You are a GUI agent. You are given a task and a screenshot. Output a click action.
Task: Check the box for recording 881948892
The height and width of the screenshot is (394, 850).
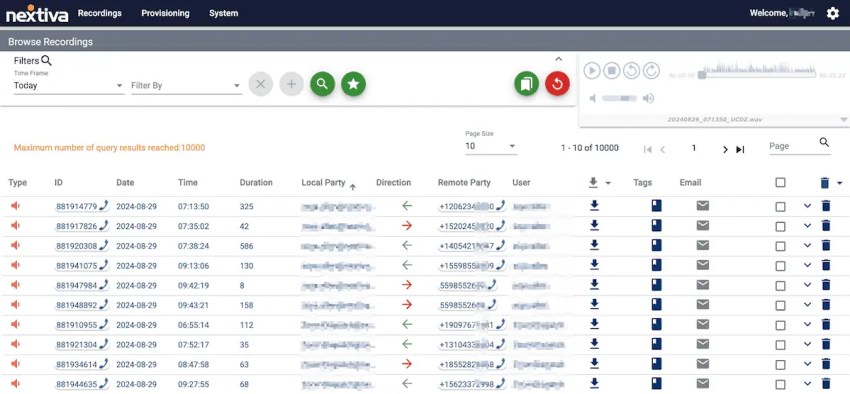pyautogui.click(x=780, y=305)
